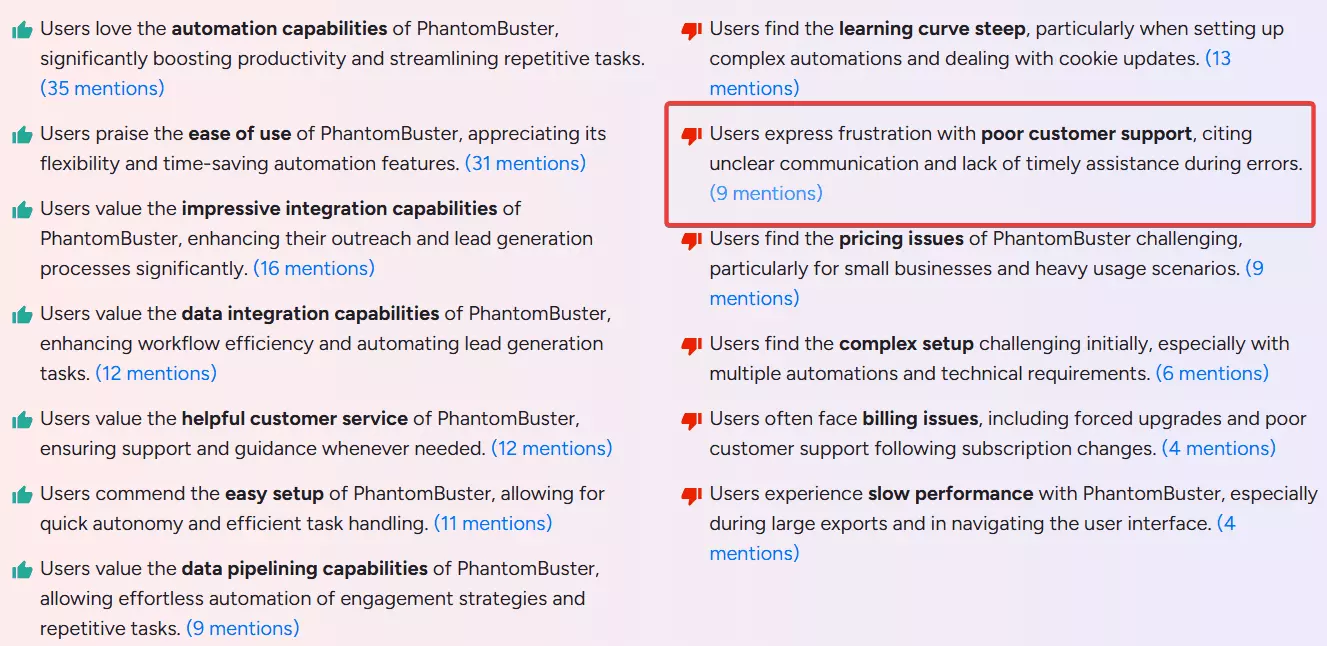Open the 31 mentions link
Screen dimensions: 1327x646
(x=525, y=163)
